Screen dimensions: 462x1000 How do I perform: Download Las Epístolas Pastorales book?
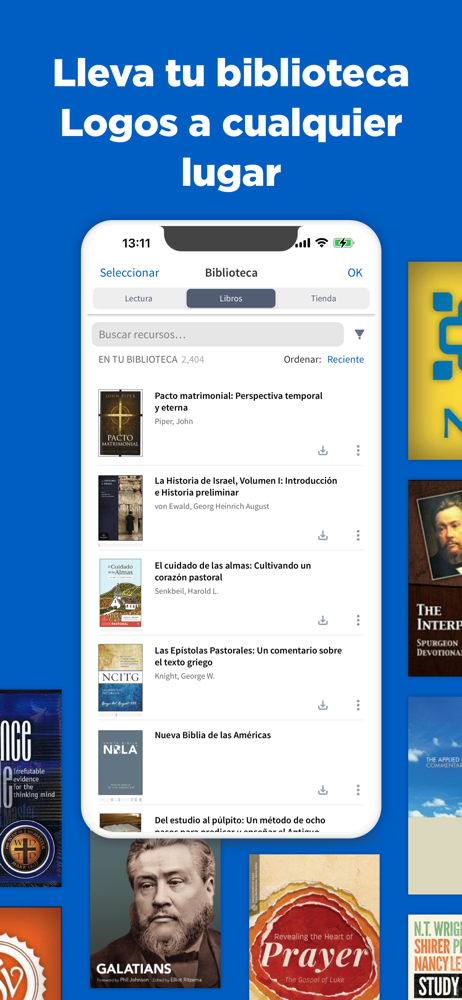[x=323, y=705]
